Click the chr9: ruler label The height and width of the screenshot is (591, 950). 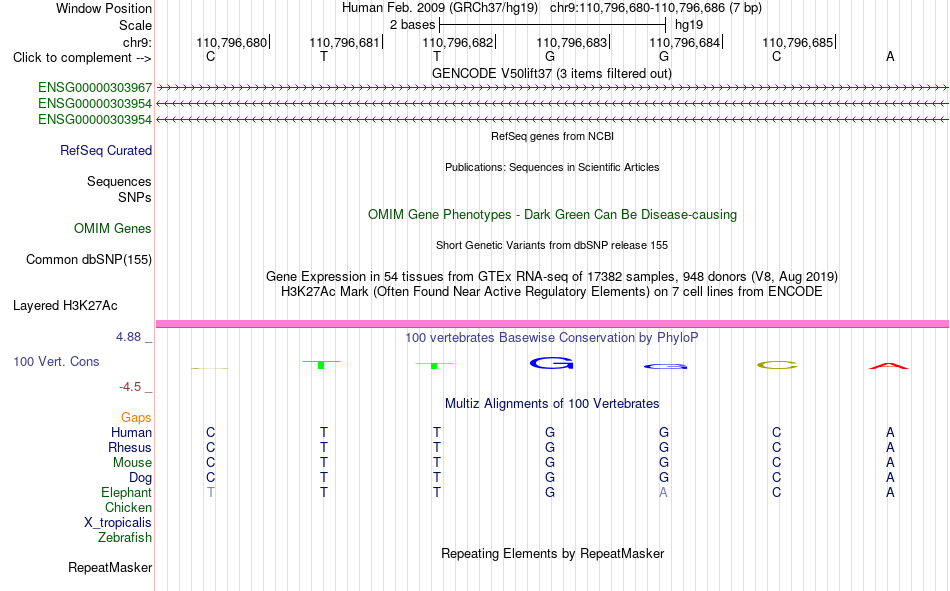(x=137, y=42)
